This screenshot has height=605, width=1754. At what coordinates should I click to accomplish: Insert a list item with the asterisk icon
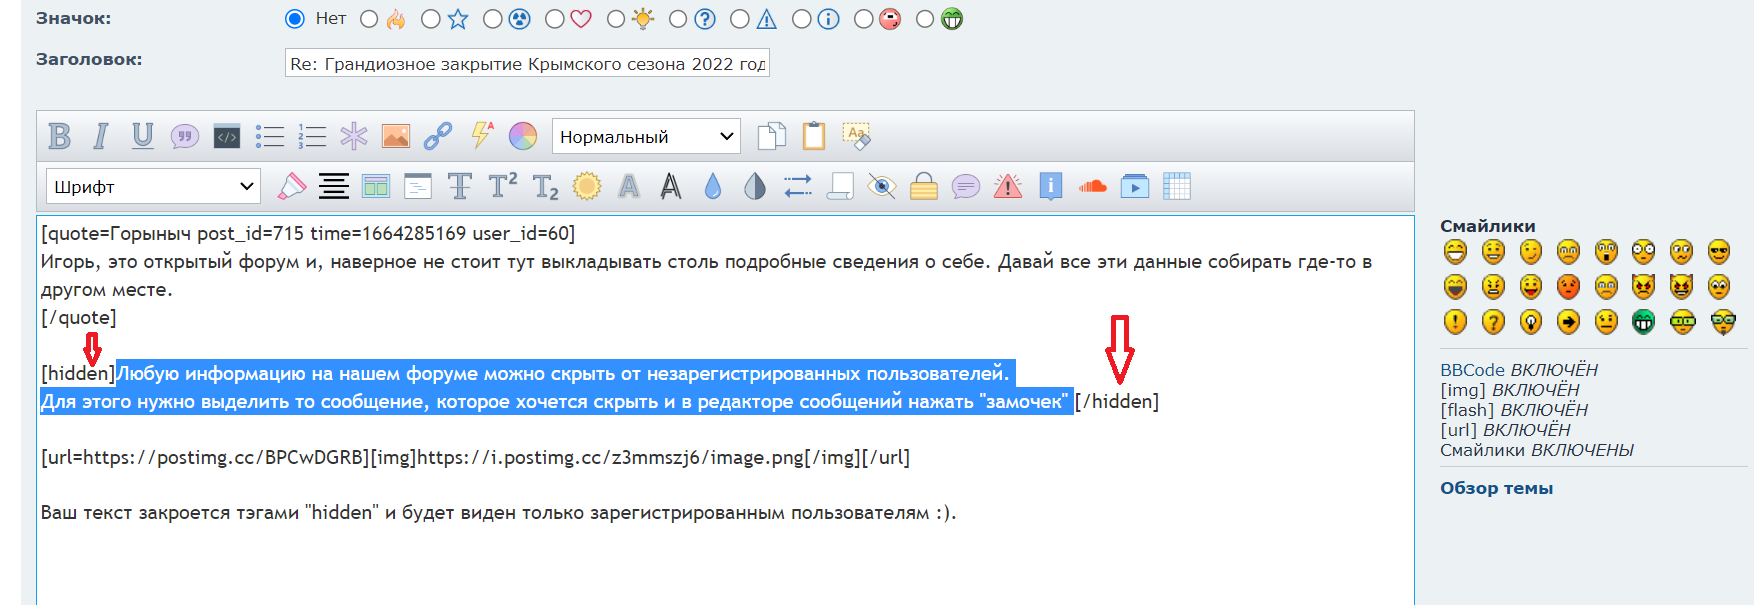[354, 136]
